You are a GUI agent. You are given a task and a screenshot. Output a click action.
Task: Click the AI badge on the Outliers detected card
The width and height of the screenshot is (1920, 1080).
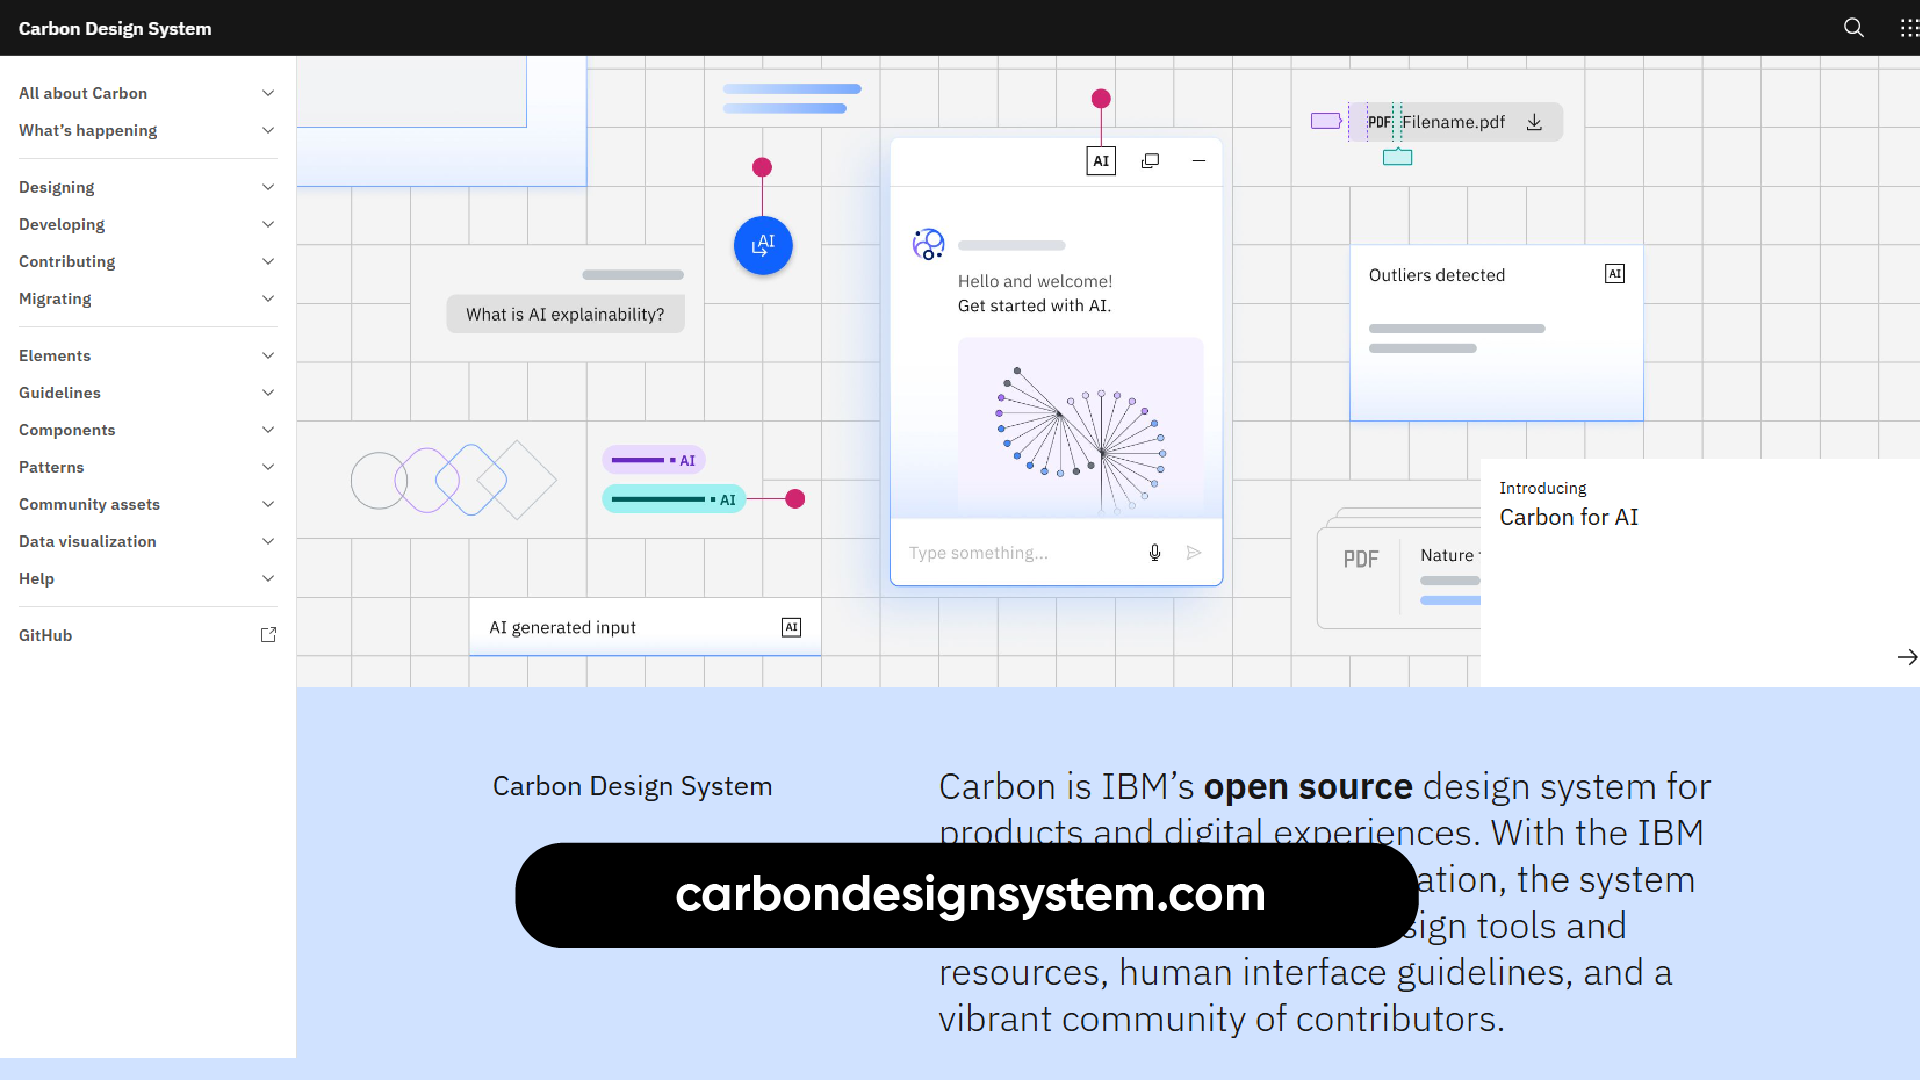(x=1614, y=273)
